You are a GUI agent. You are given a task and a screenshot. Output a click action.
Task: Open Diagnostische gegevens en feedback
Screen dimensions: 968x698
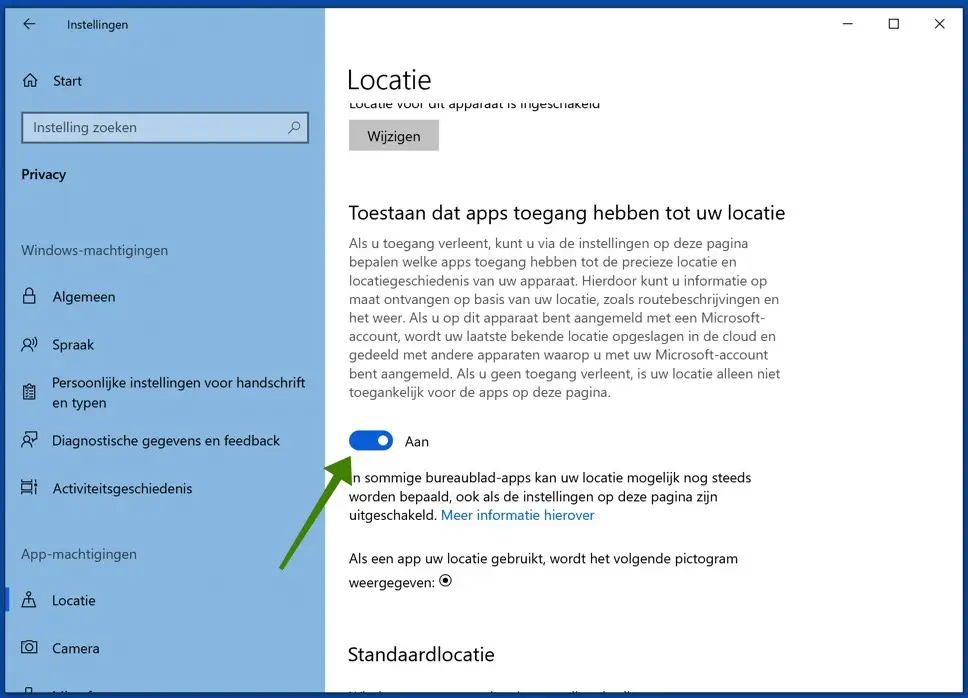tap(165, 441)
